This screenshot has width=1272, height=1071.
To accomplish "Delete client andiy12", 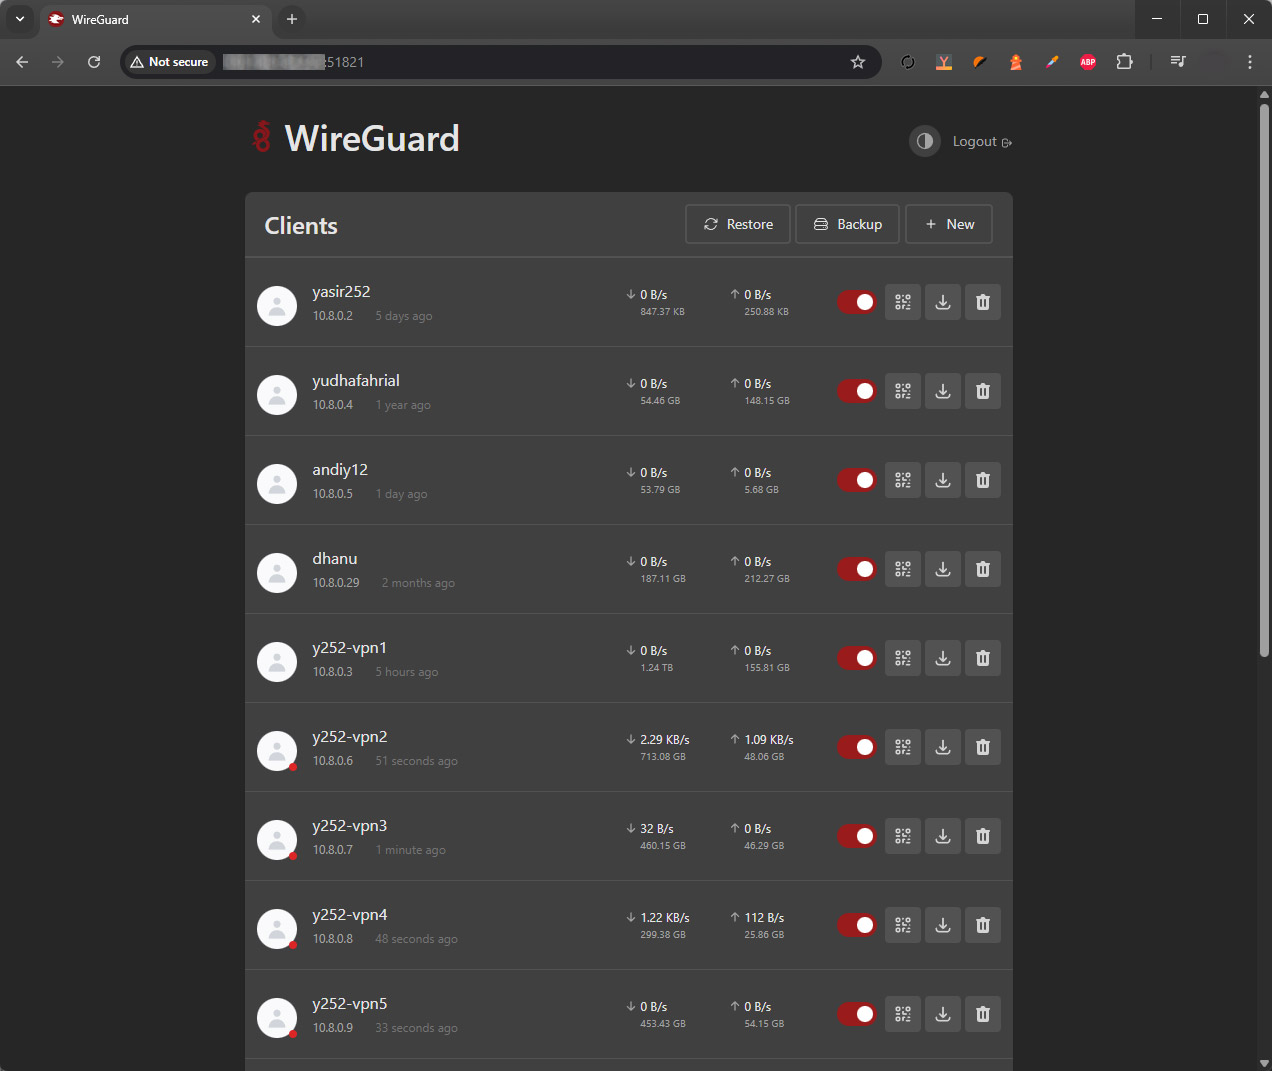I will [983, 480].
